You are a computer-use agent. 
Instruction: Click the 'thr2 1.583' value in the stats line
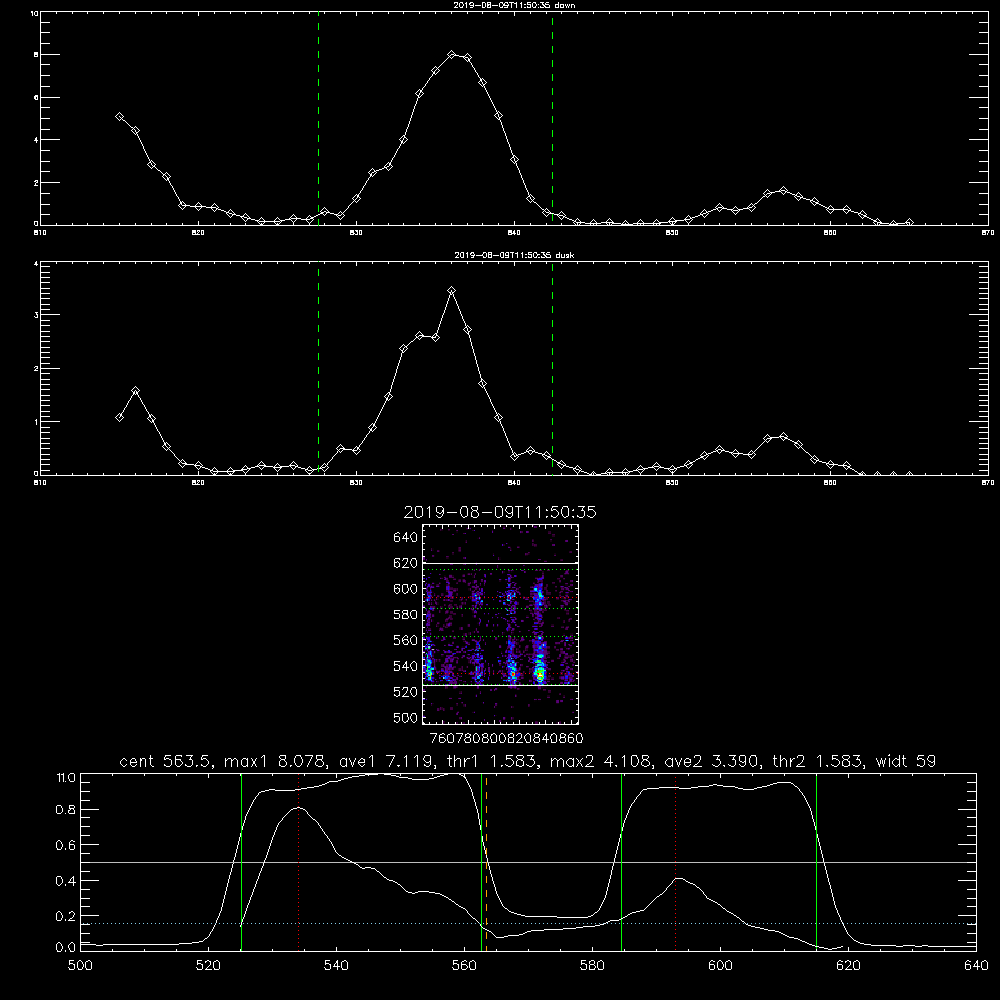click(818, 761)
